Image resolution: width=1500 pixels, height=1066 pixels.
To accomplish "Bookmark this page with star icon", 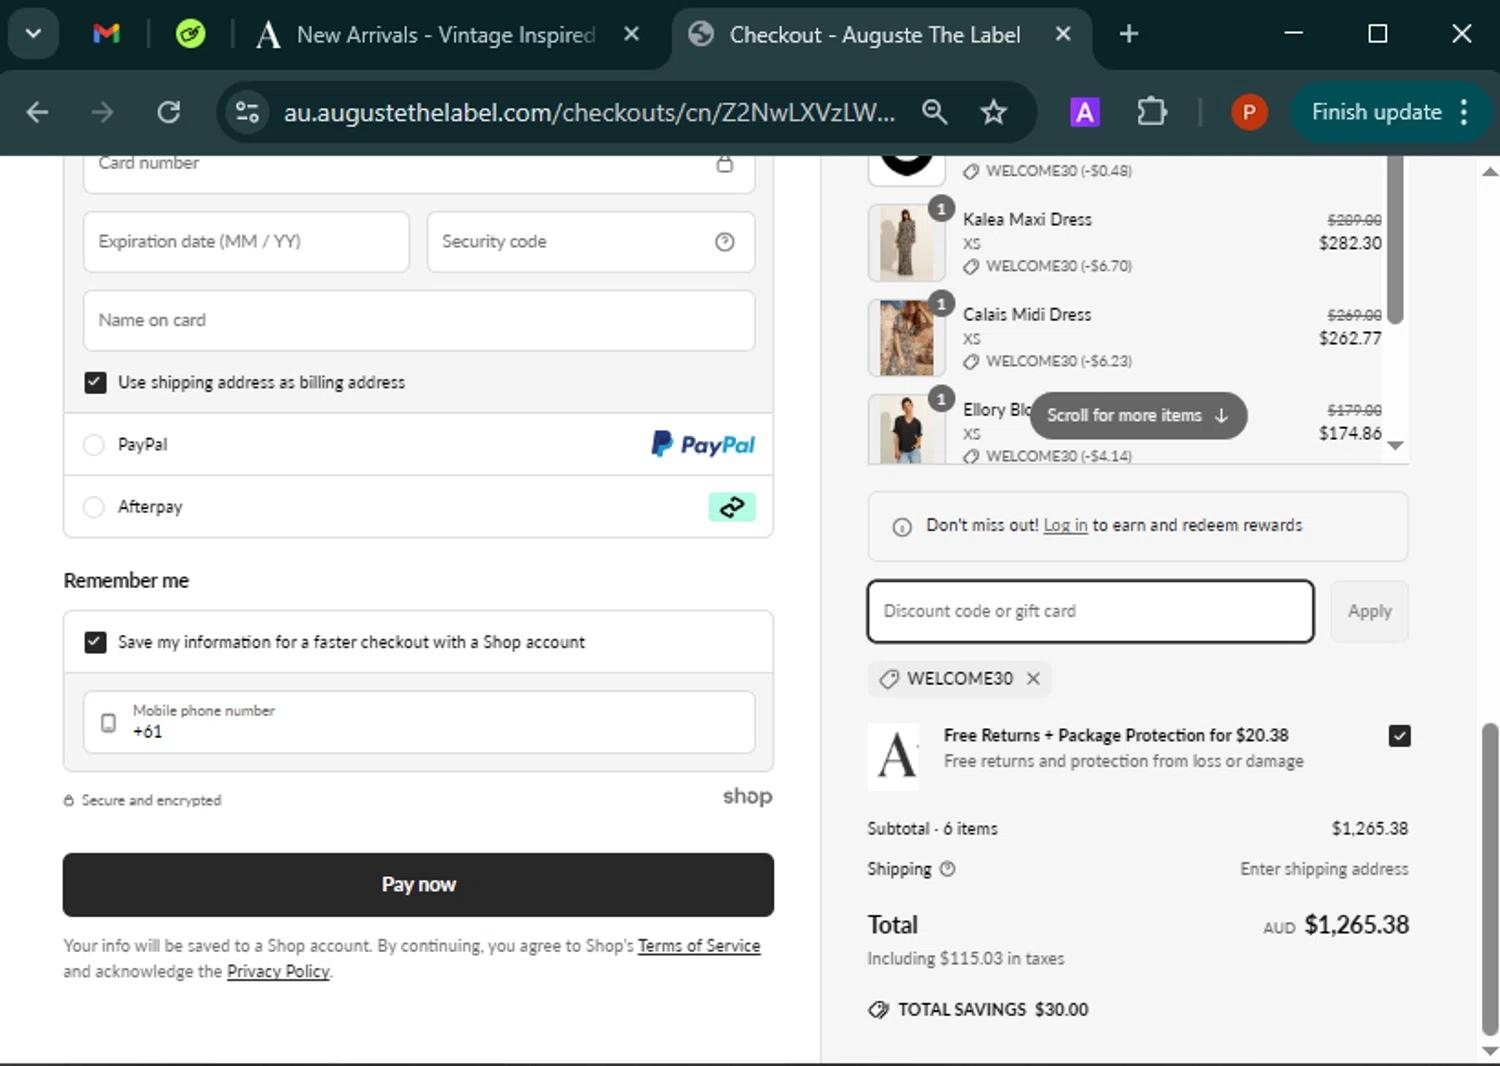I will (993, 112).
